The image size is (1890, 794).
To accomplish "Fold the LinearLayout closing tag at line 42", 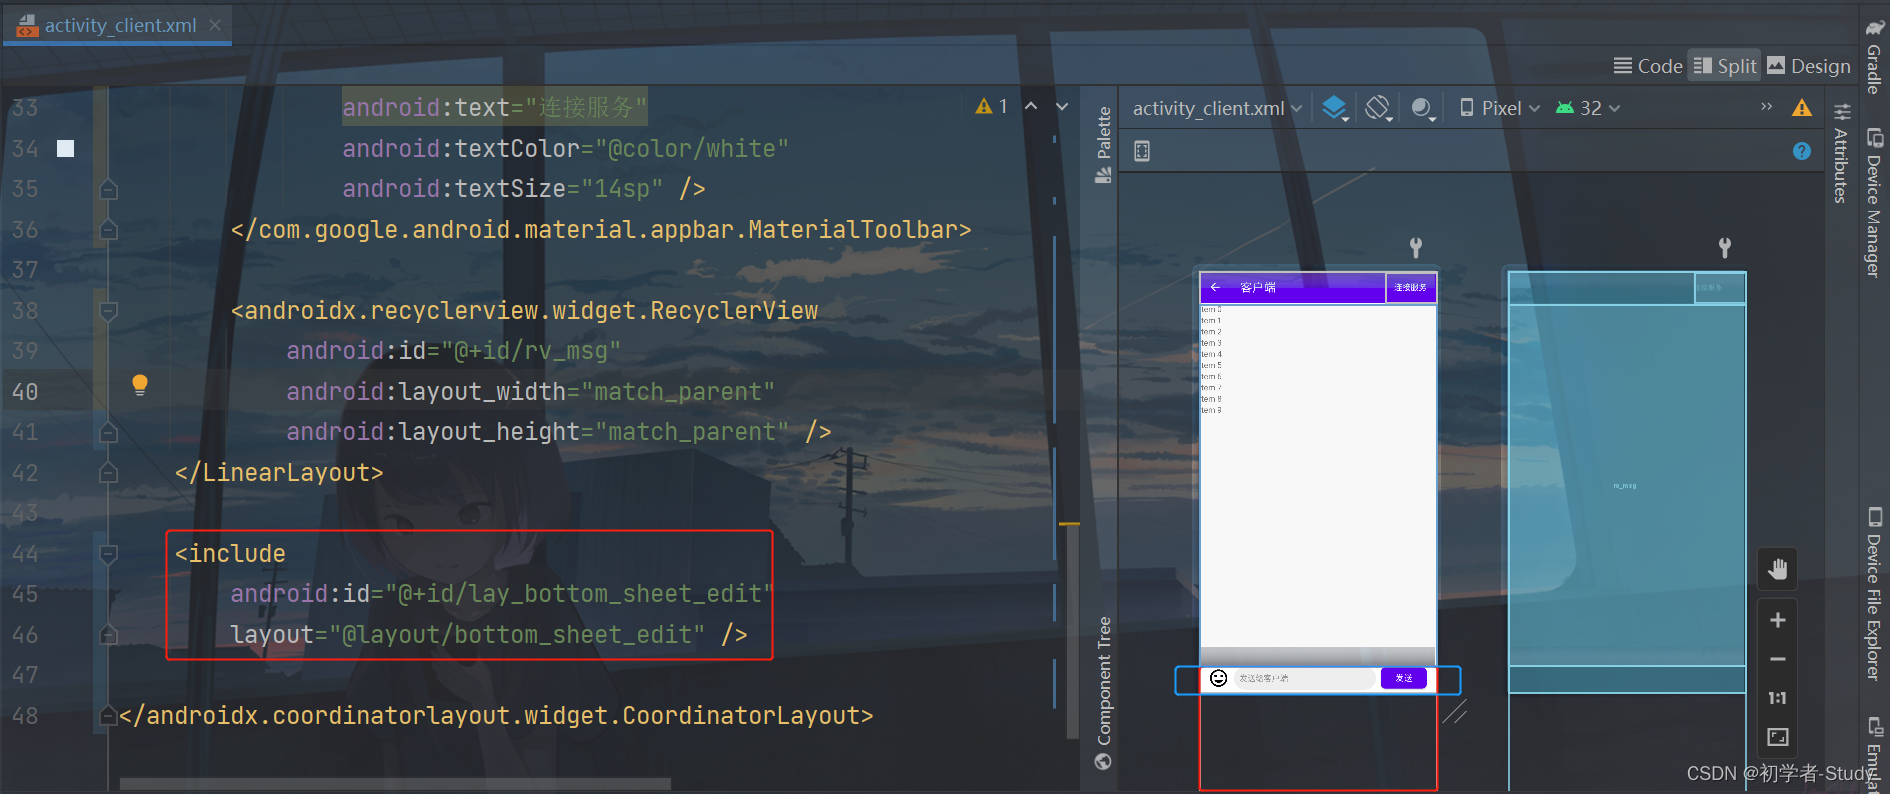I will tap(108, 473).
